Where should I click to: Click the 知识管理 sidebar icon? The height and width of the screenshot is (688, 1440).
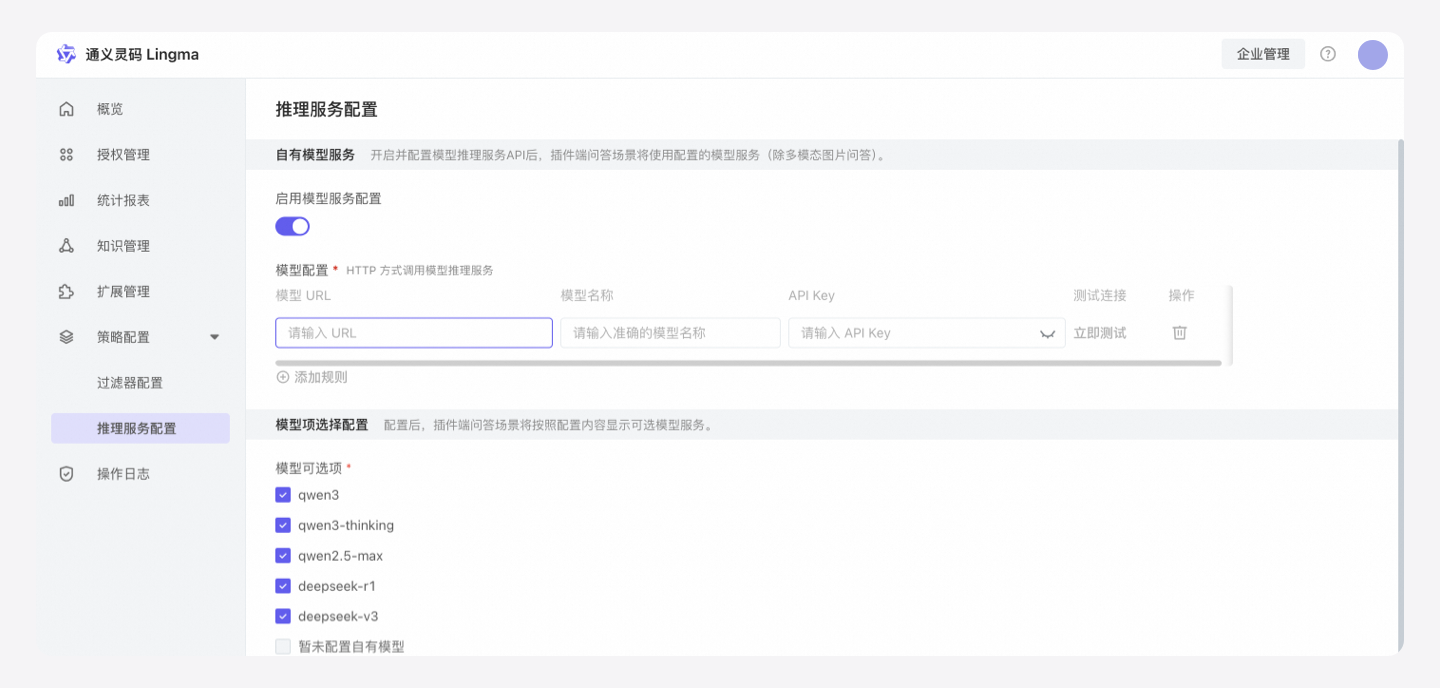[x=66, y=246]
